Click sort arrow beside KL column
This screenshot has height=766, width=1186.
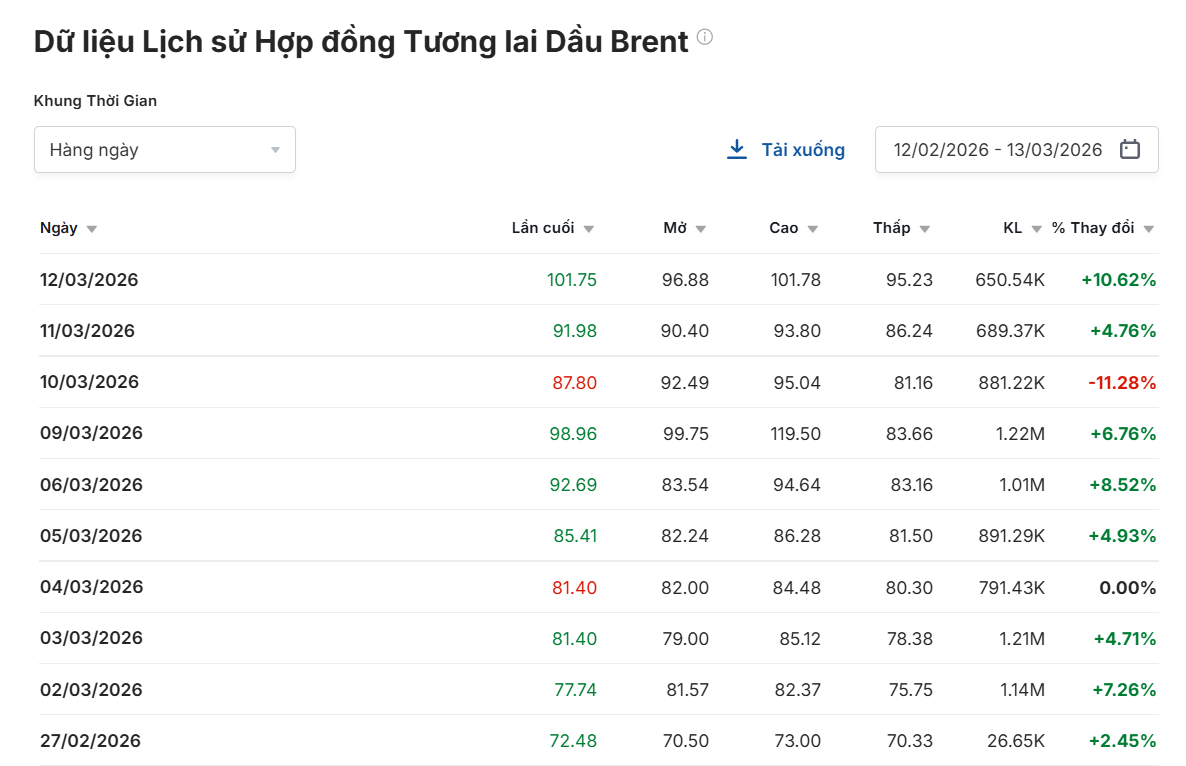point(1037,229)
